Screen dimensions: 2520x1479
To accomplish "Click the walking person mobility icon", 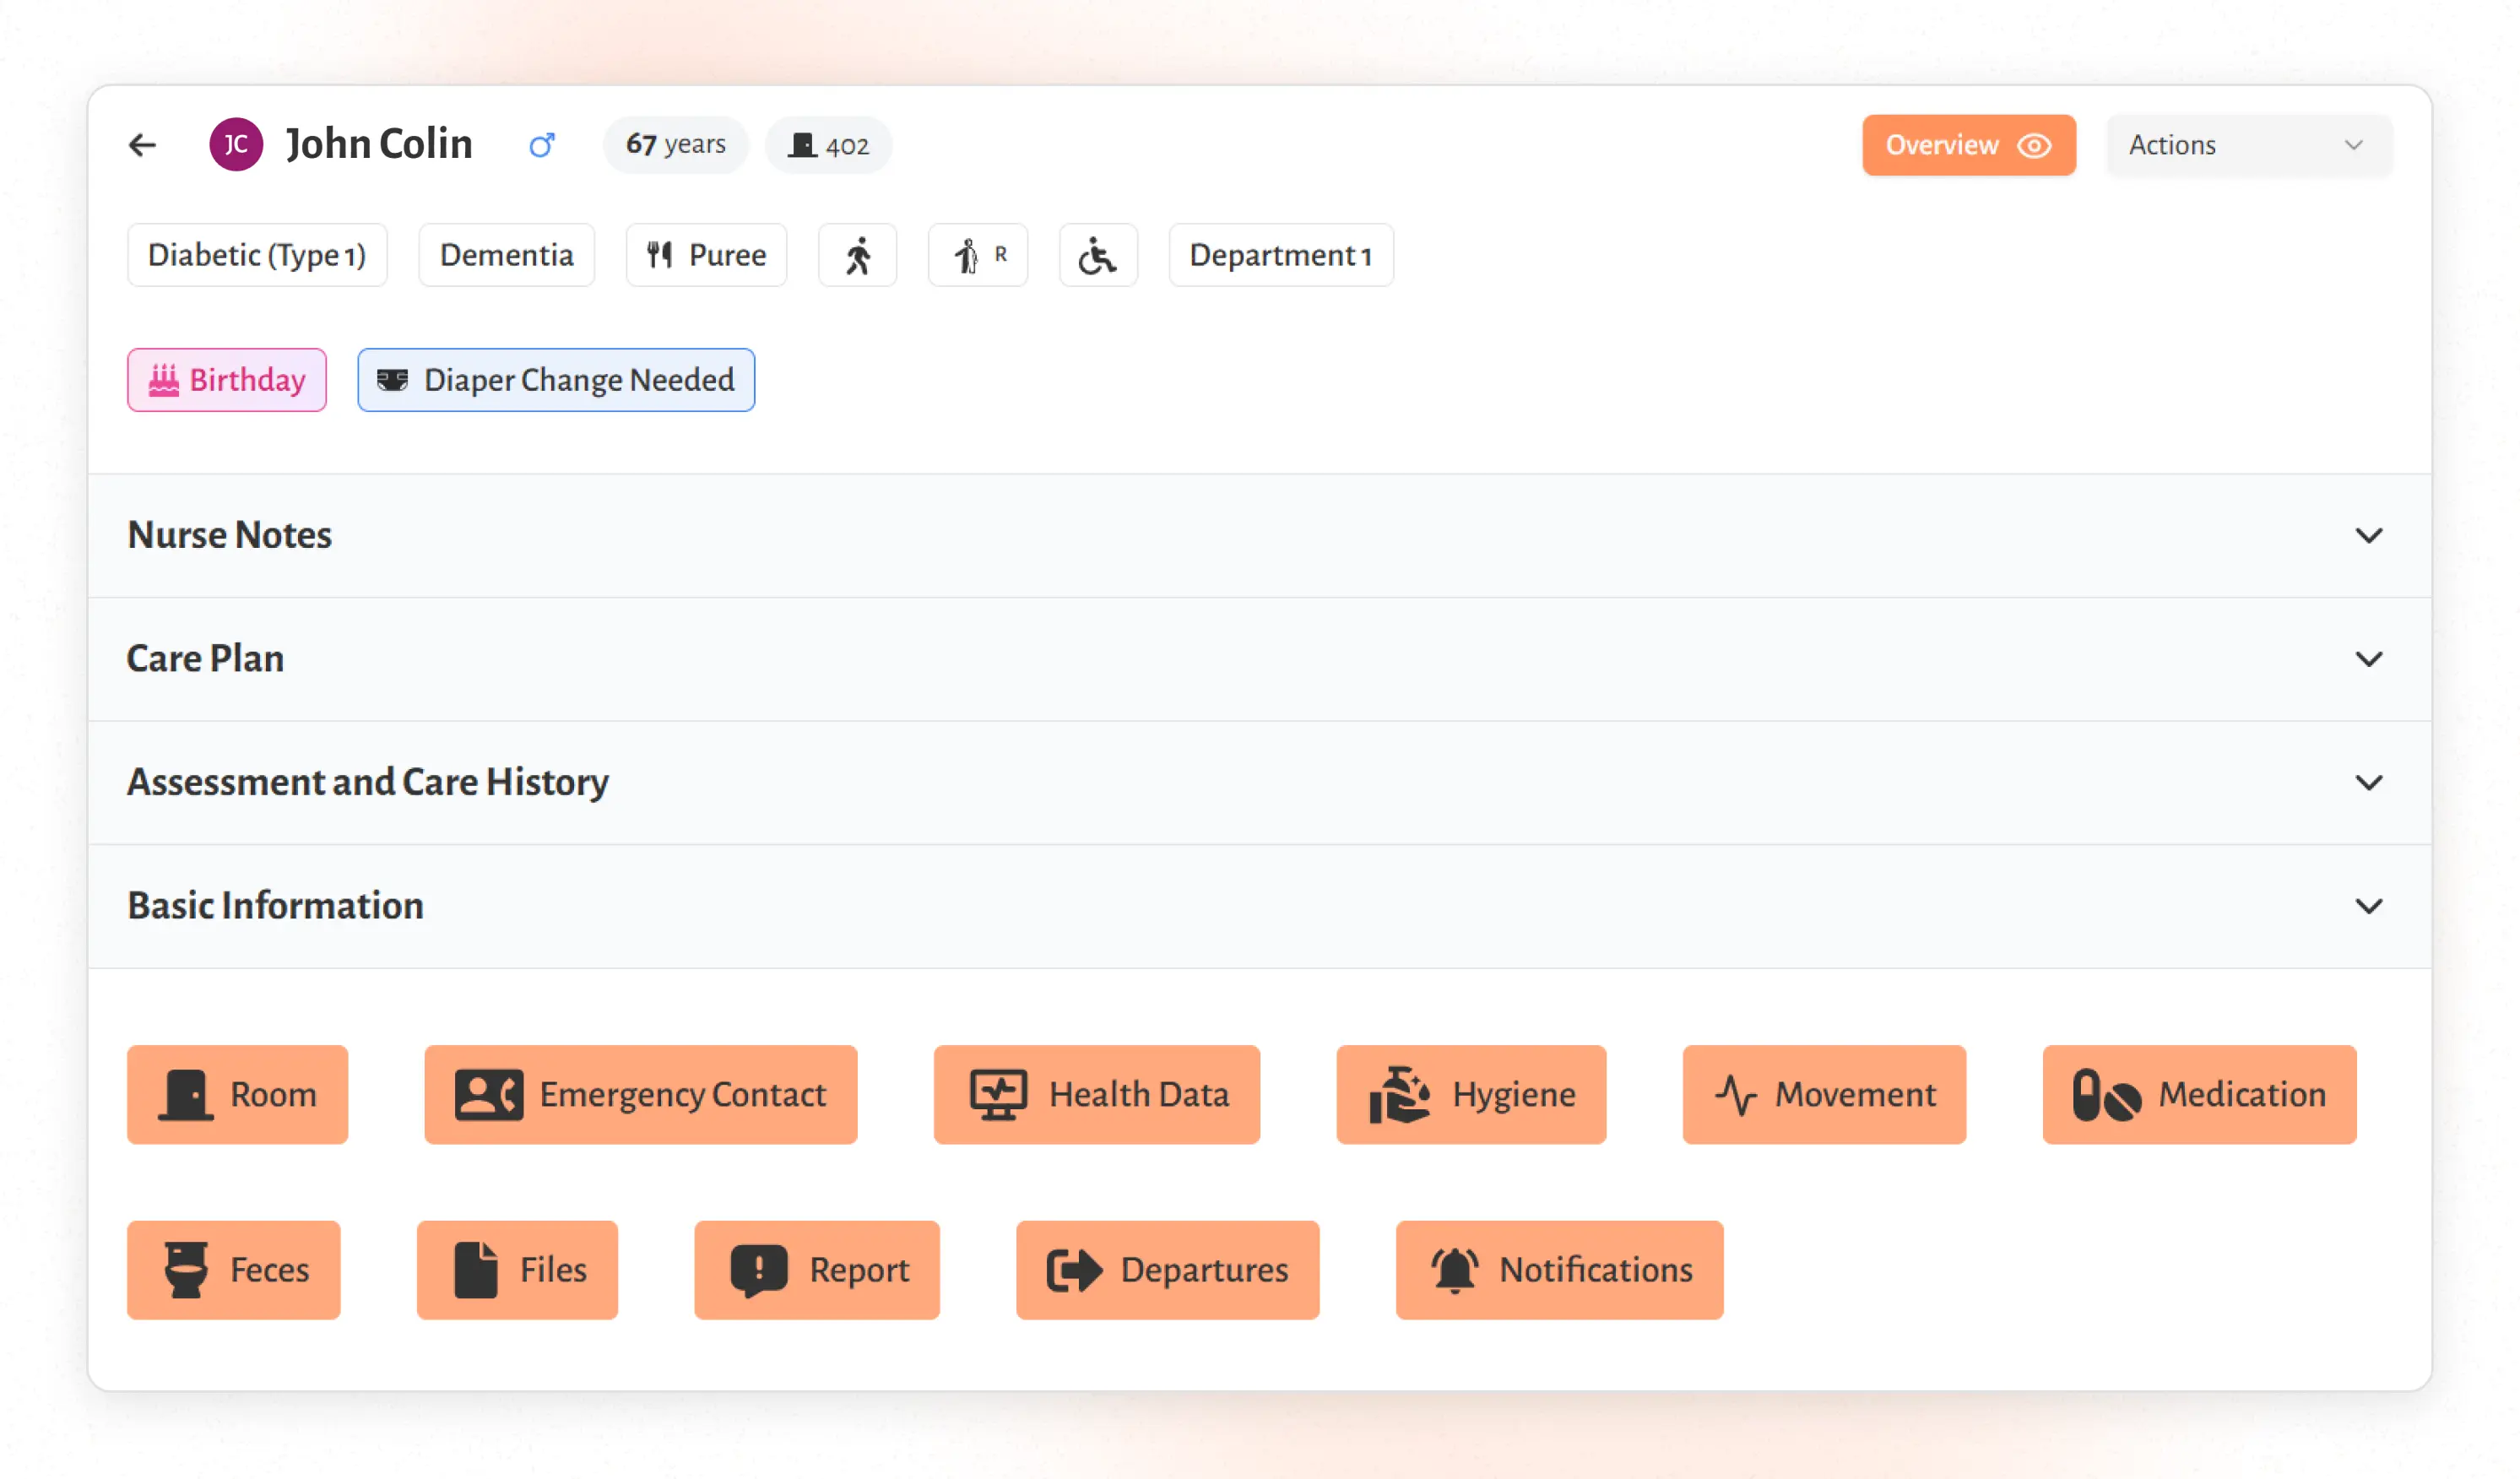I will (858, 255).
